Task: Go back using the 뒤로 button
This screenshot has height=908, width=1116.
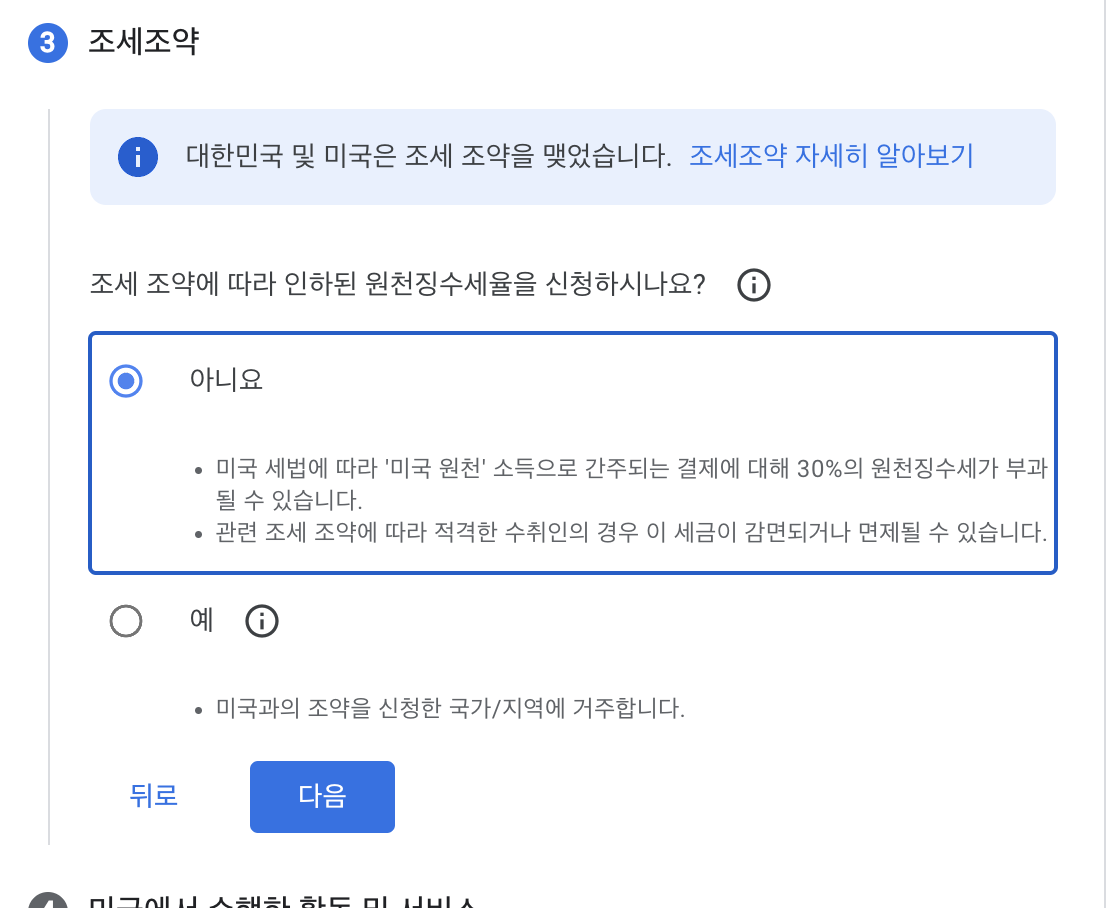Action: (154, 796)
